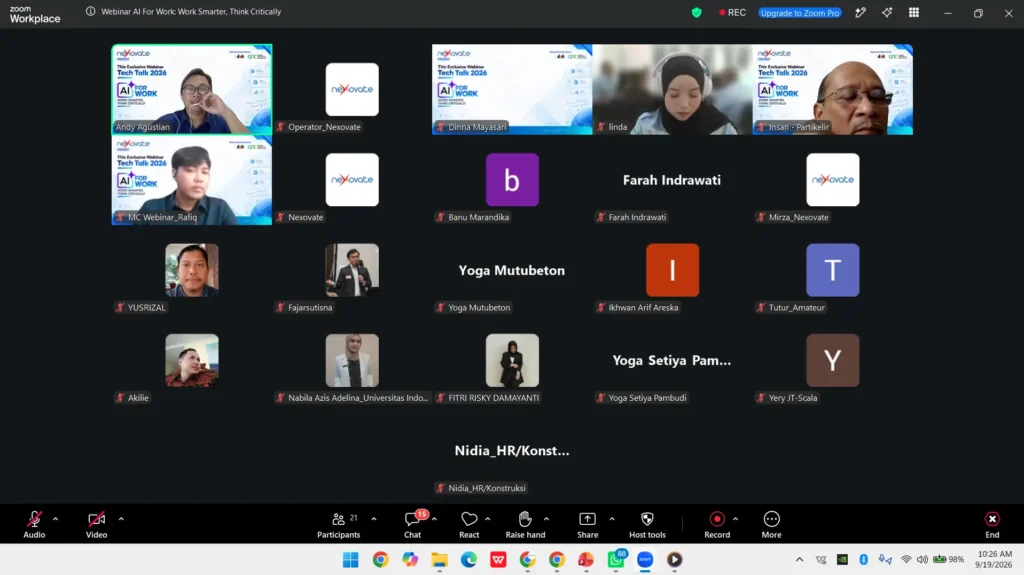Image resolution: width=1024 pixels, height=575 pixels.
Task: Click the green encryption shield icon
Action: tap(697, 12)
